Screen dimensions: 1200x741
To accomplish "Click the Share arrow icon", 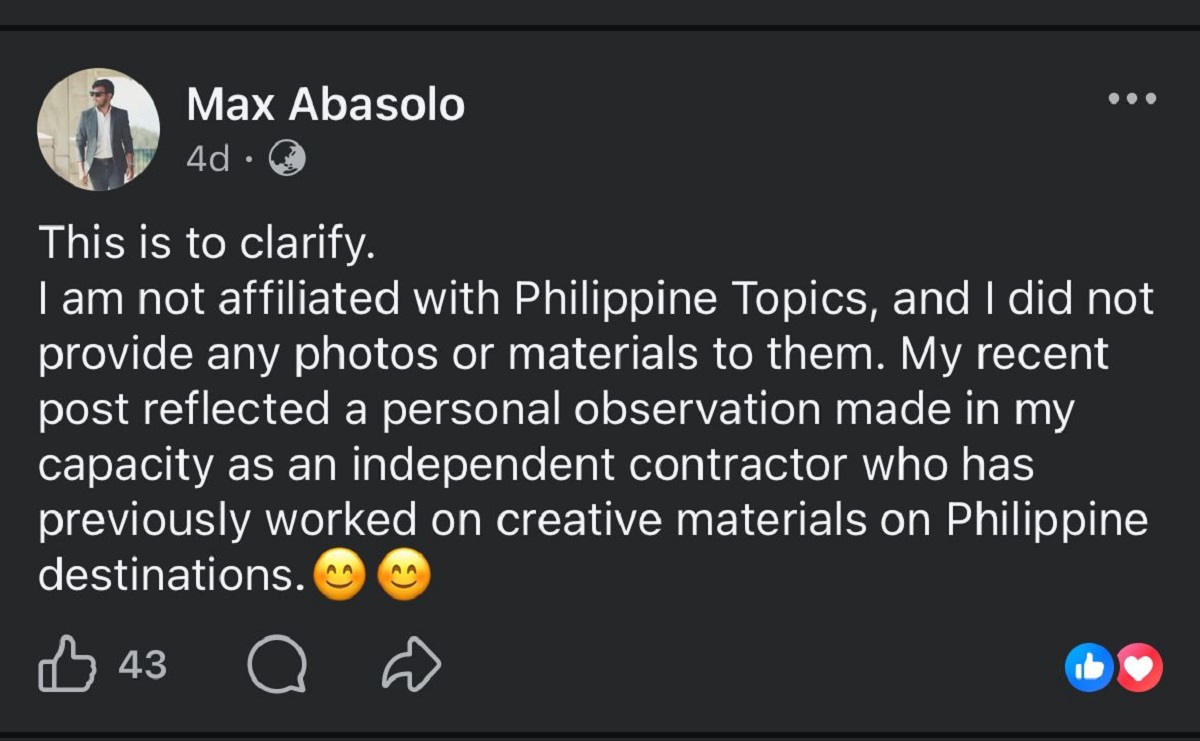I will tap(411, 666).
